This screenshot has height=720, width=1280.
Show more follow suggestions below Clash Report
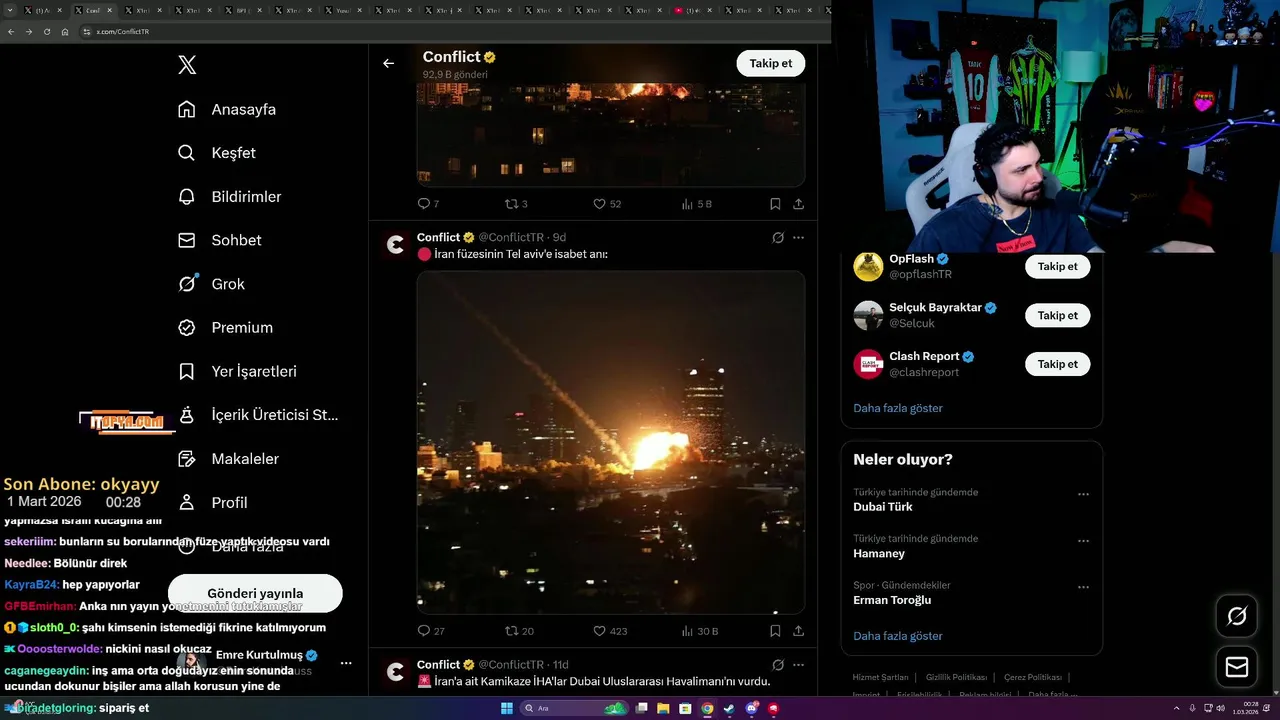click(898, 408)
